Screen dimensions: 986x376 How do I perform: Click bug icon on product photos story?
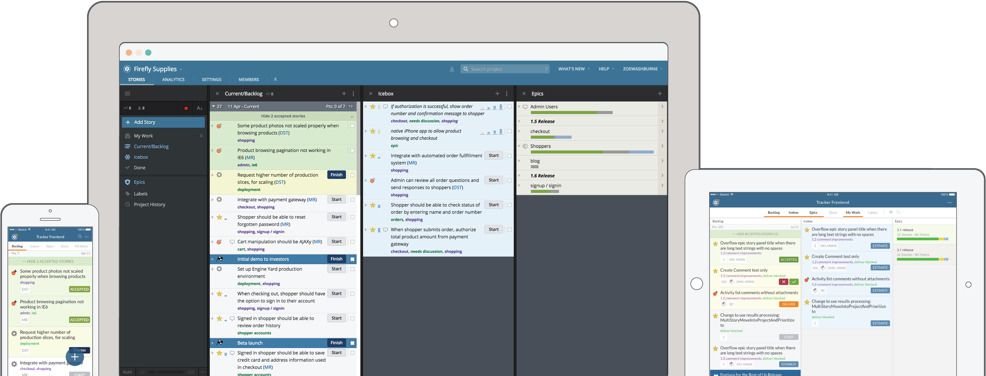(x=219, y=126)
